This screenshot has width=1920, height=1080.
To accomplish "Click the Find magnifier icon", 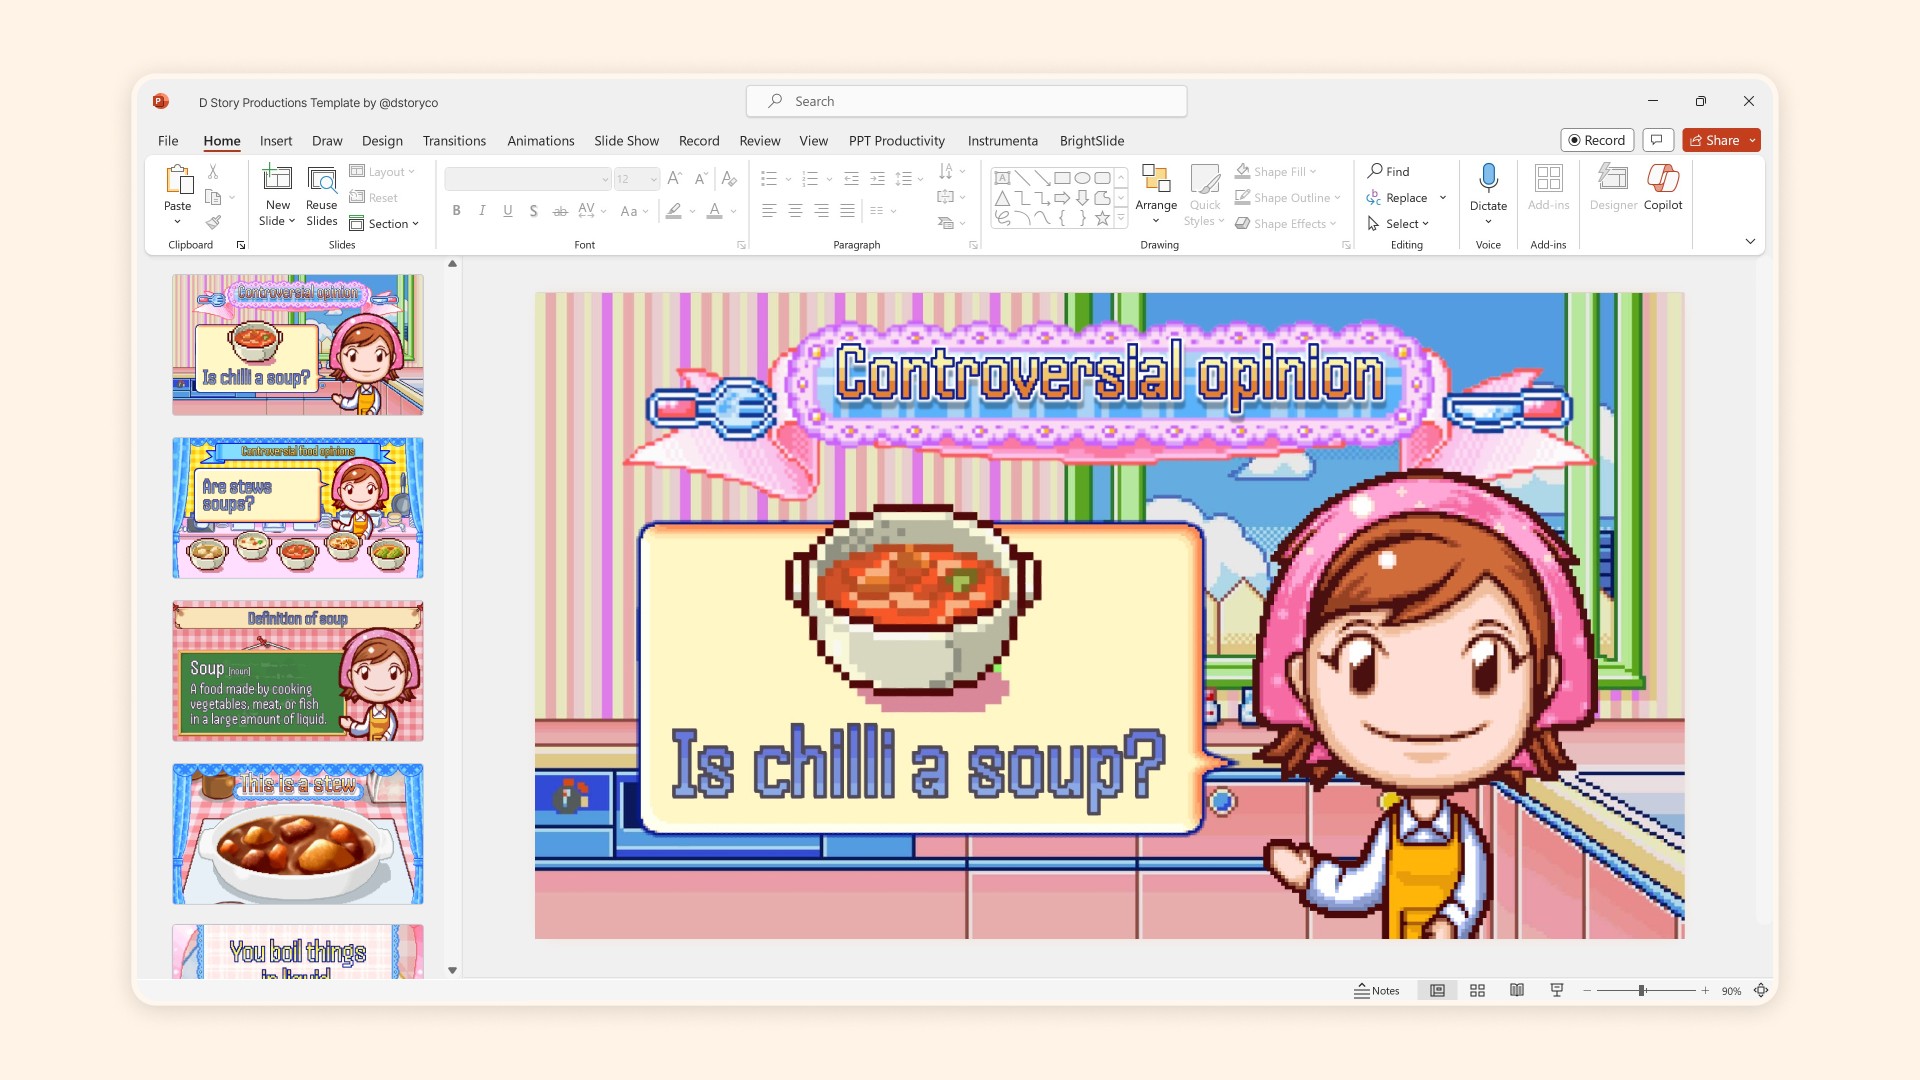I will click(1376, 171).
